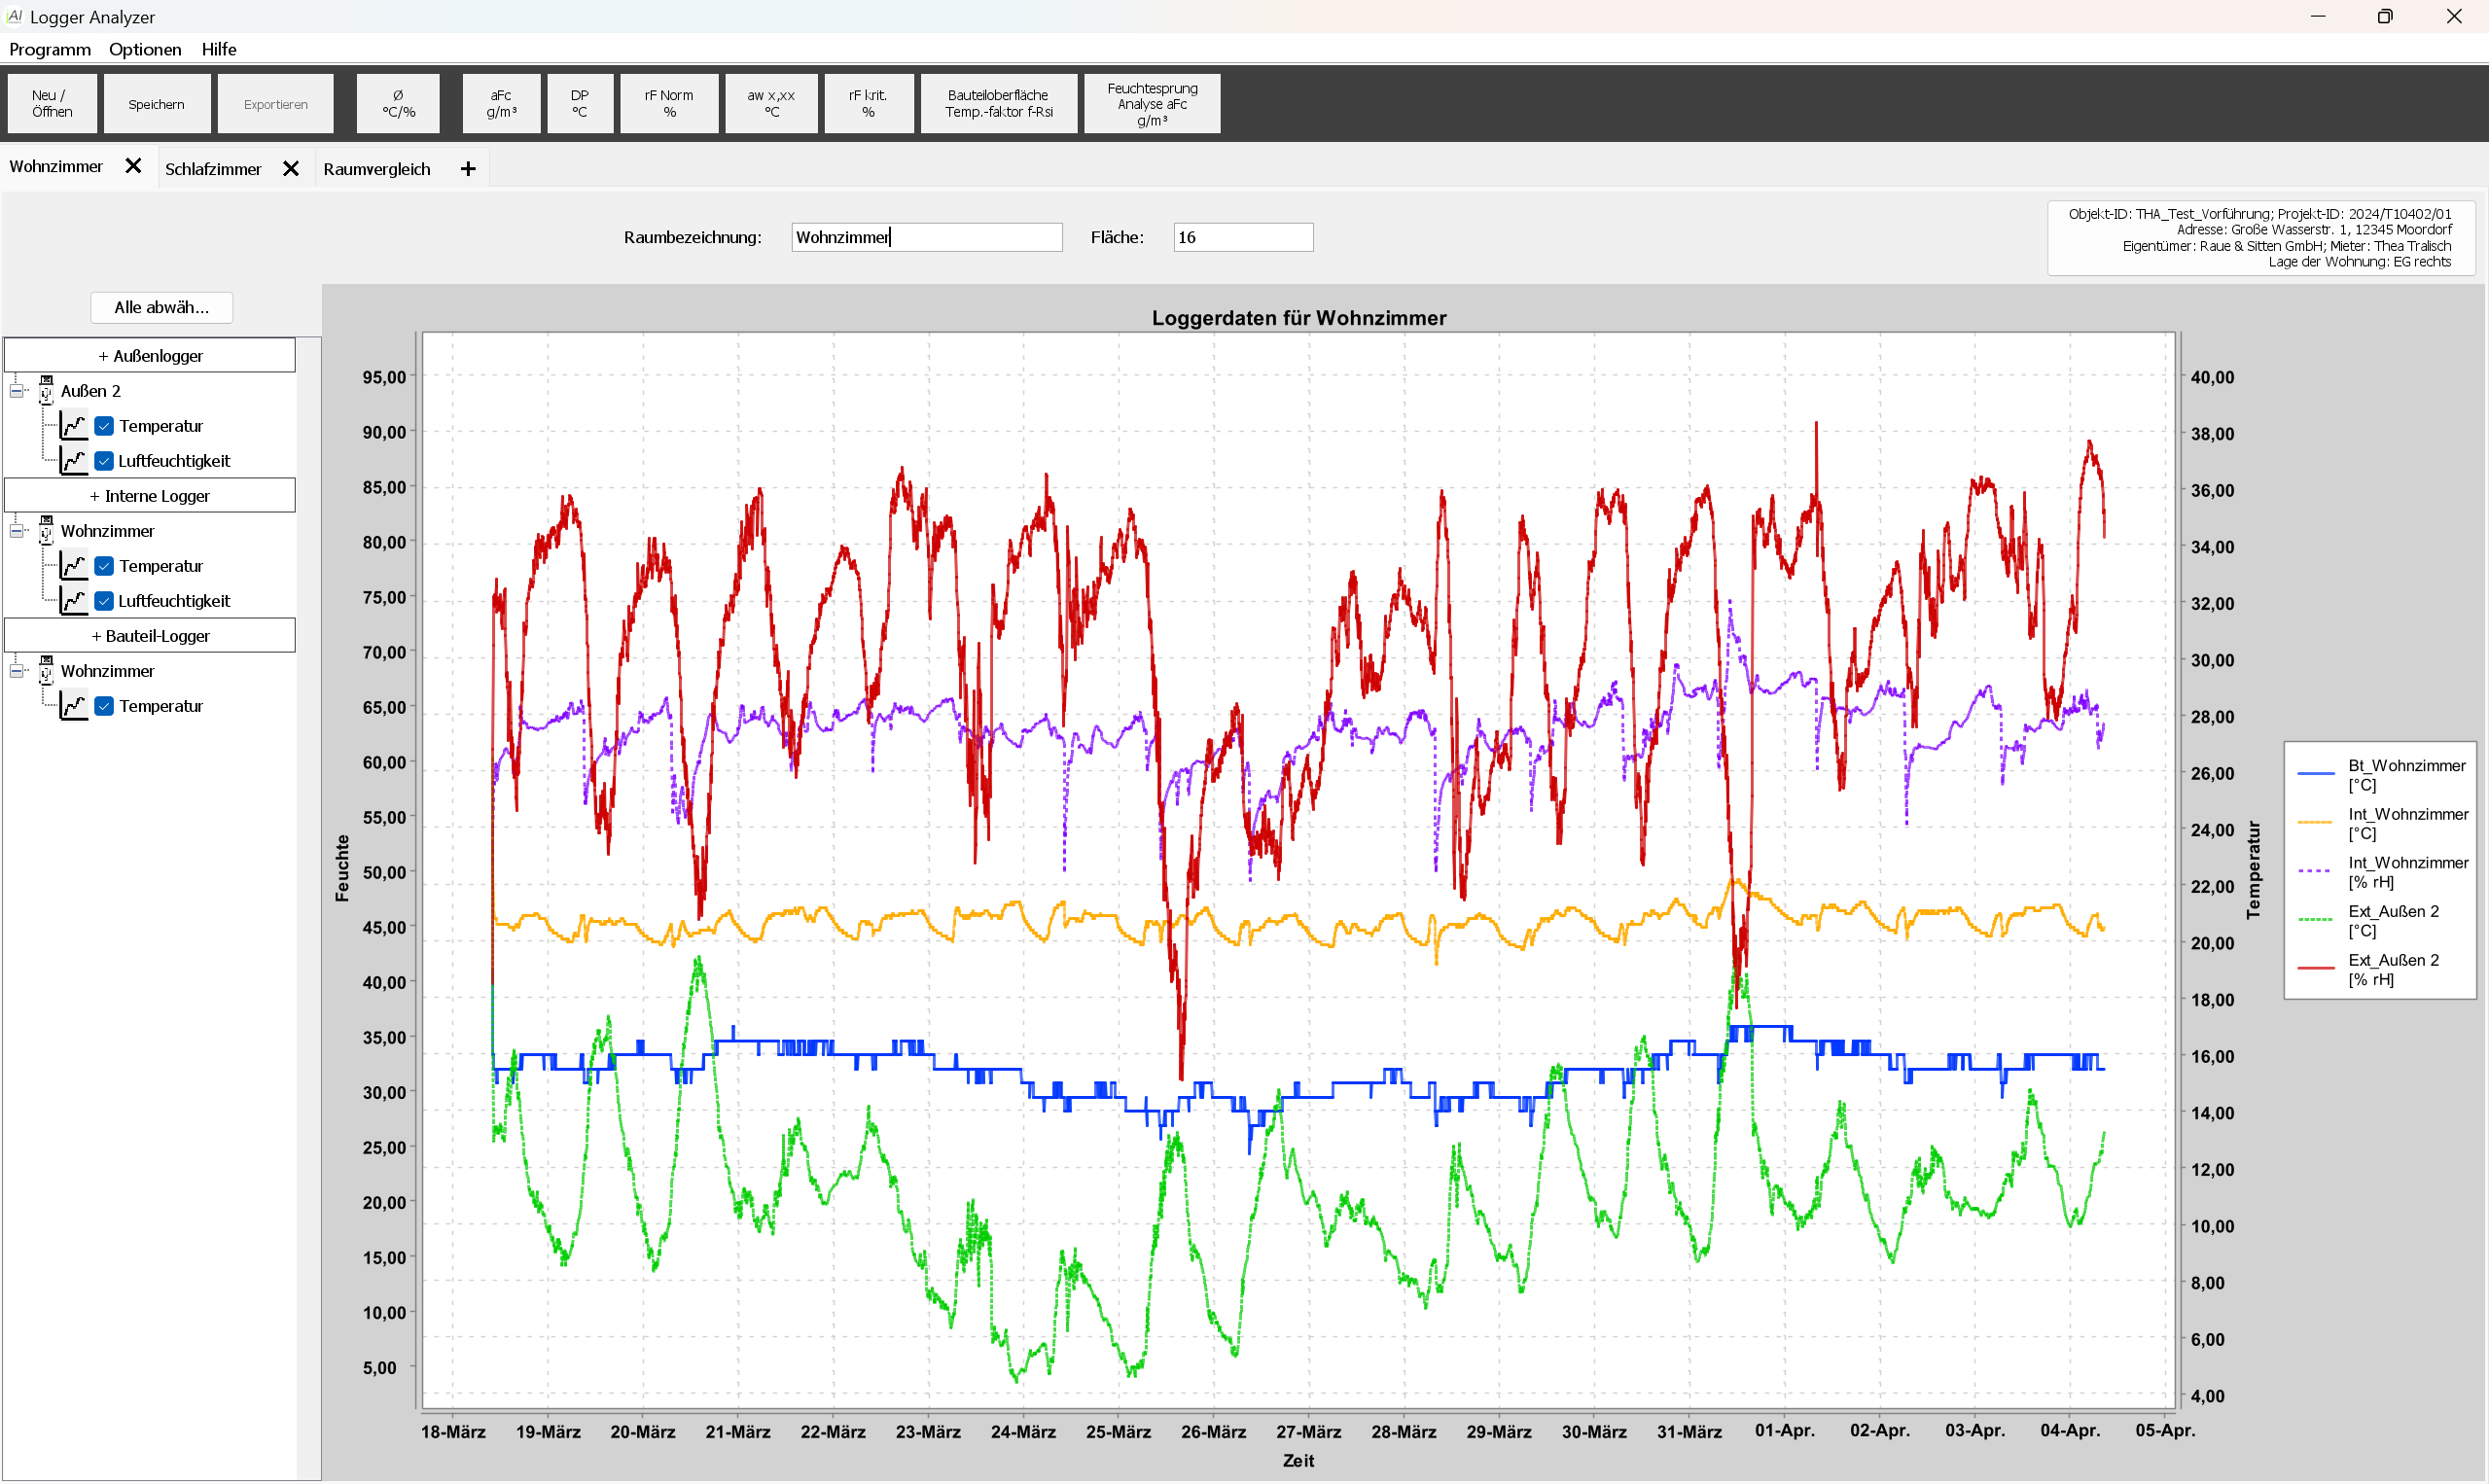This screenshot has width=2489, height=1484.
Task: Switch to the Raumvergleich tab
Action: pos(377,169)
